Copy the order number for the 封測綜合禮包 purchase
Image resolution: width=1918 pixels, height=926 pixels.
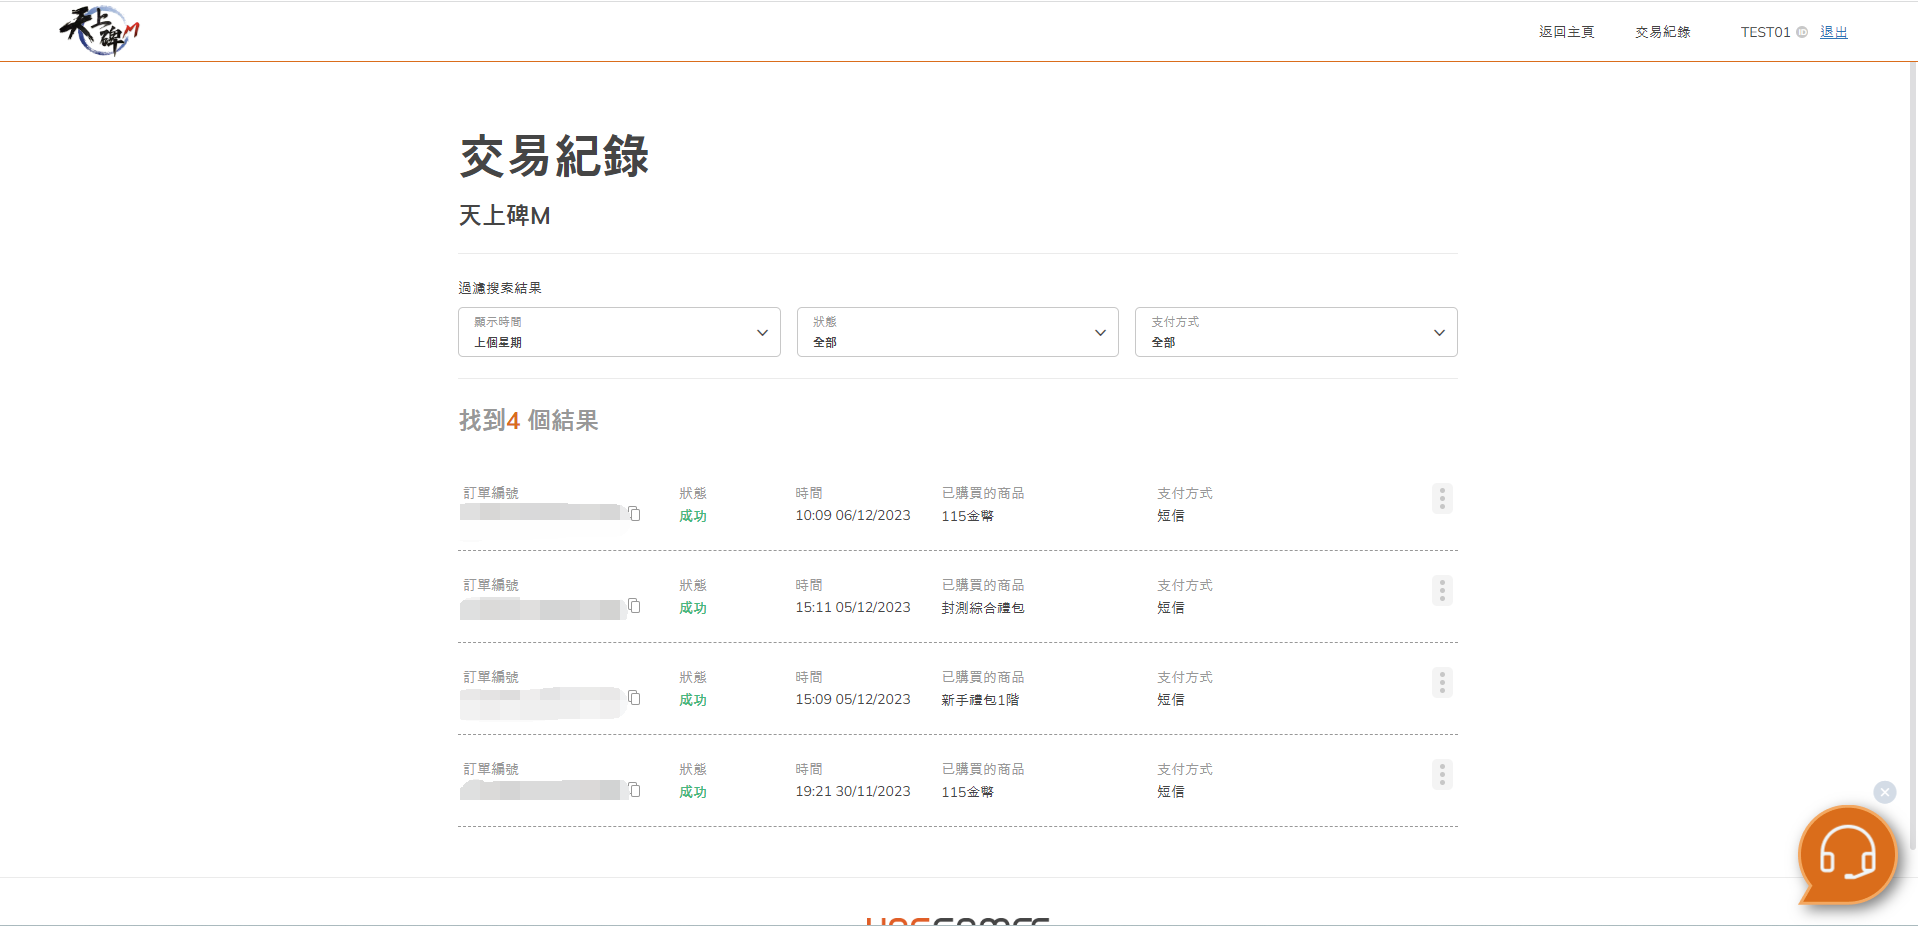[x=634, y=606]
